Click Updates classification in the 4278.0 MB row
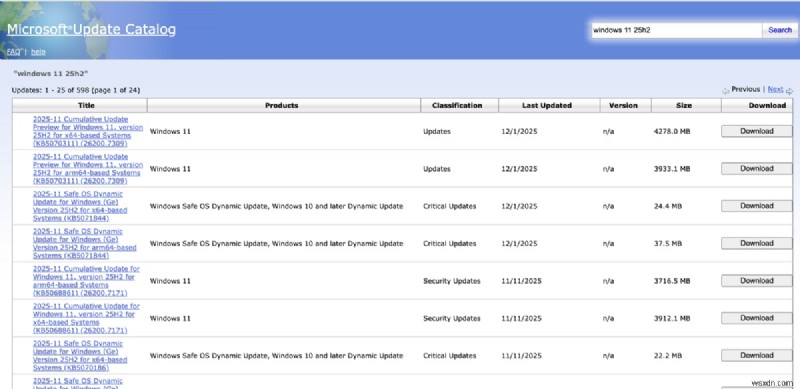 tap(437, 131)
